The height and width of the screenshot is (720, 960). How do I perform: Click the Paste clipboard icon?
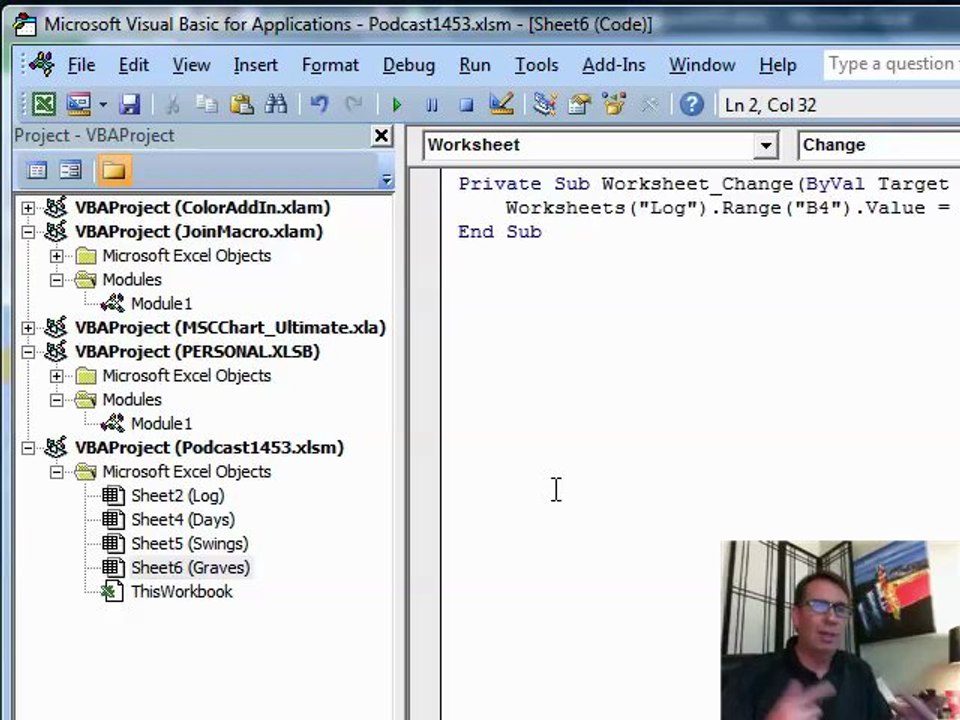point(241,104)
